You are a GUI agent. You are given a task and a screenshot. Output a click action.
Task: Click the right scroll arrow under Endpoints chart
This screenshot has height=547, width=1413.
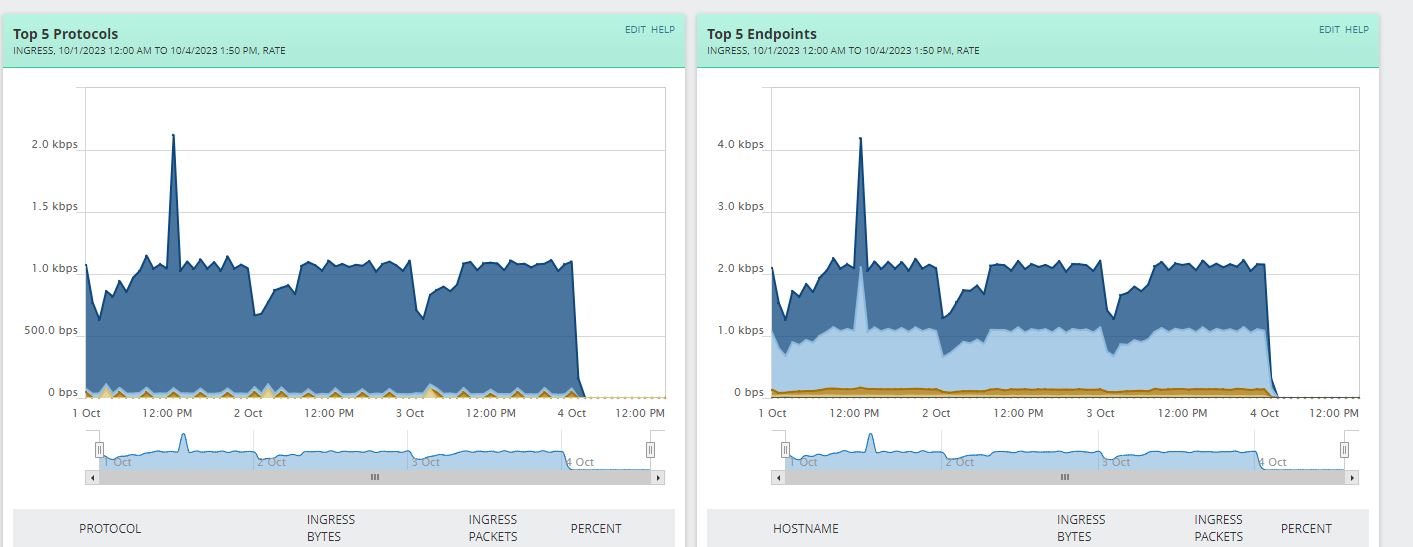pos(1352,478)
